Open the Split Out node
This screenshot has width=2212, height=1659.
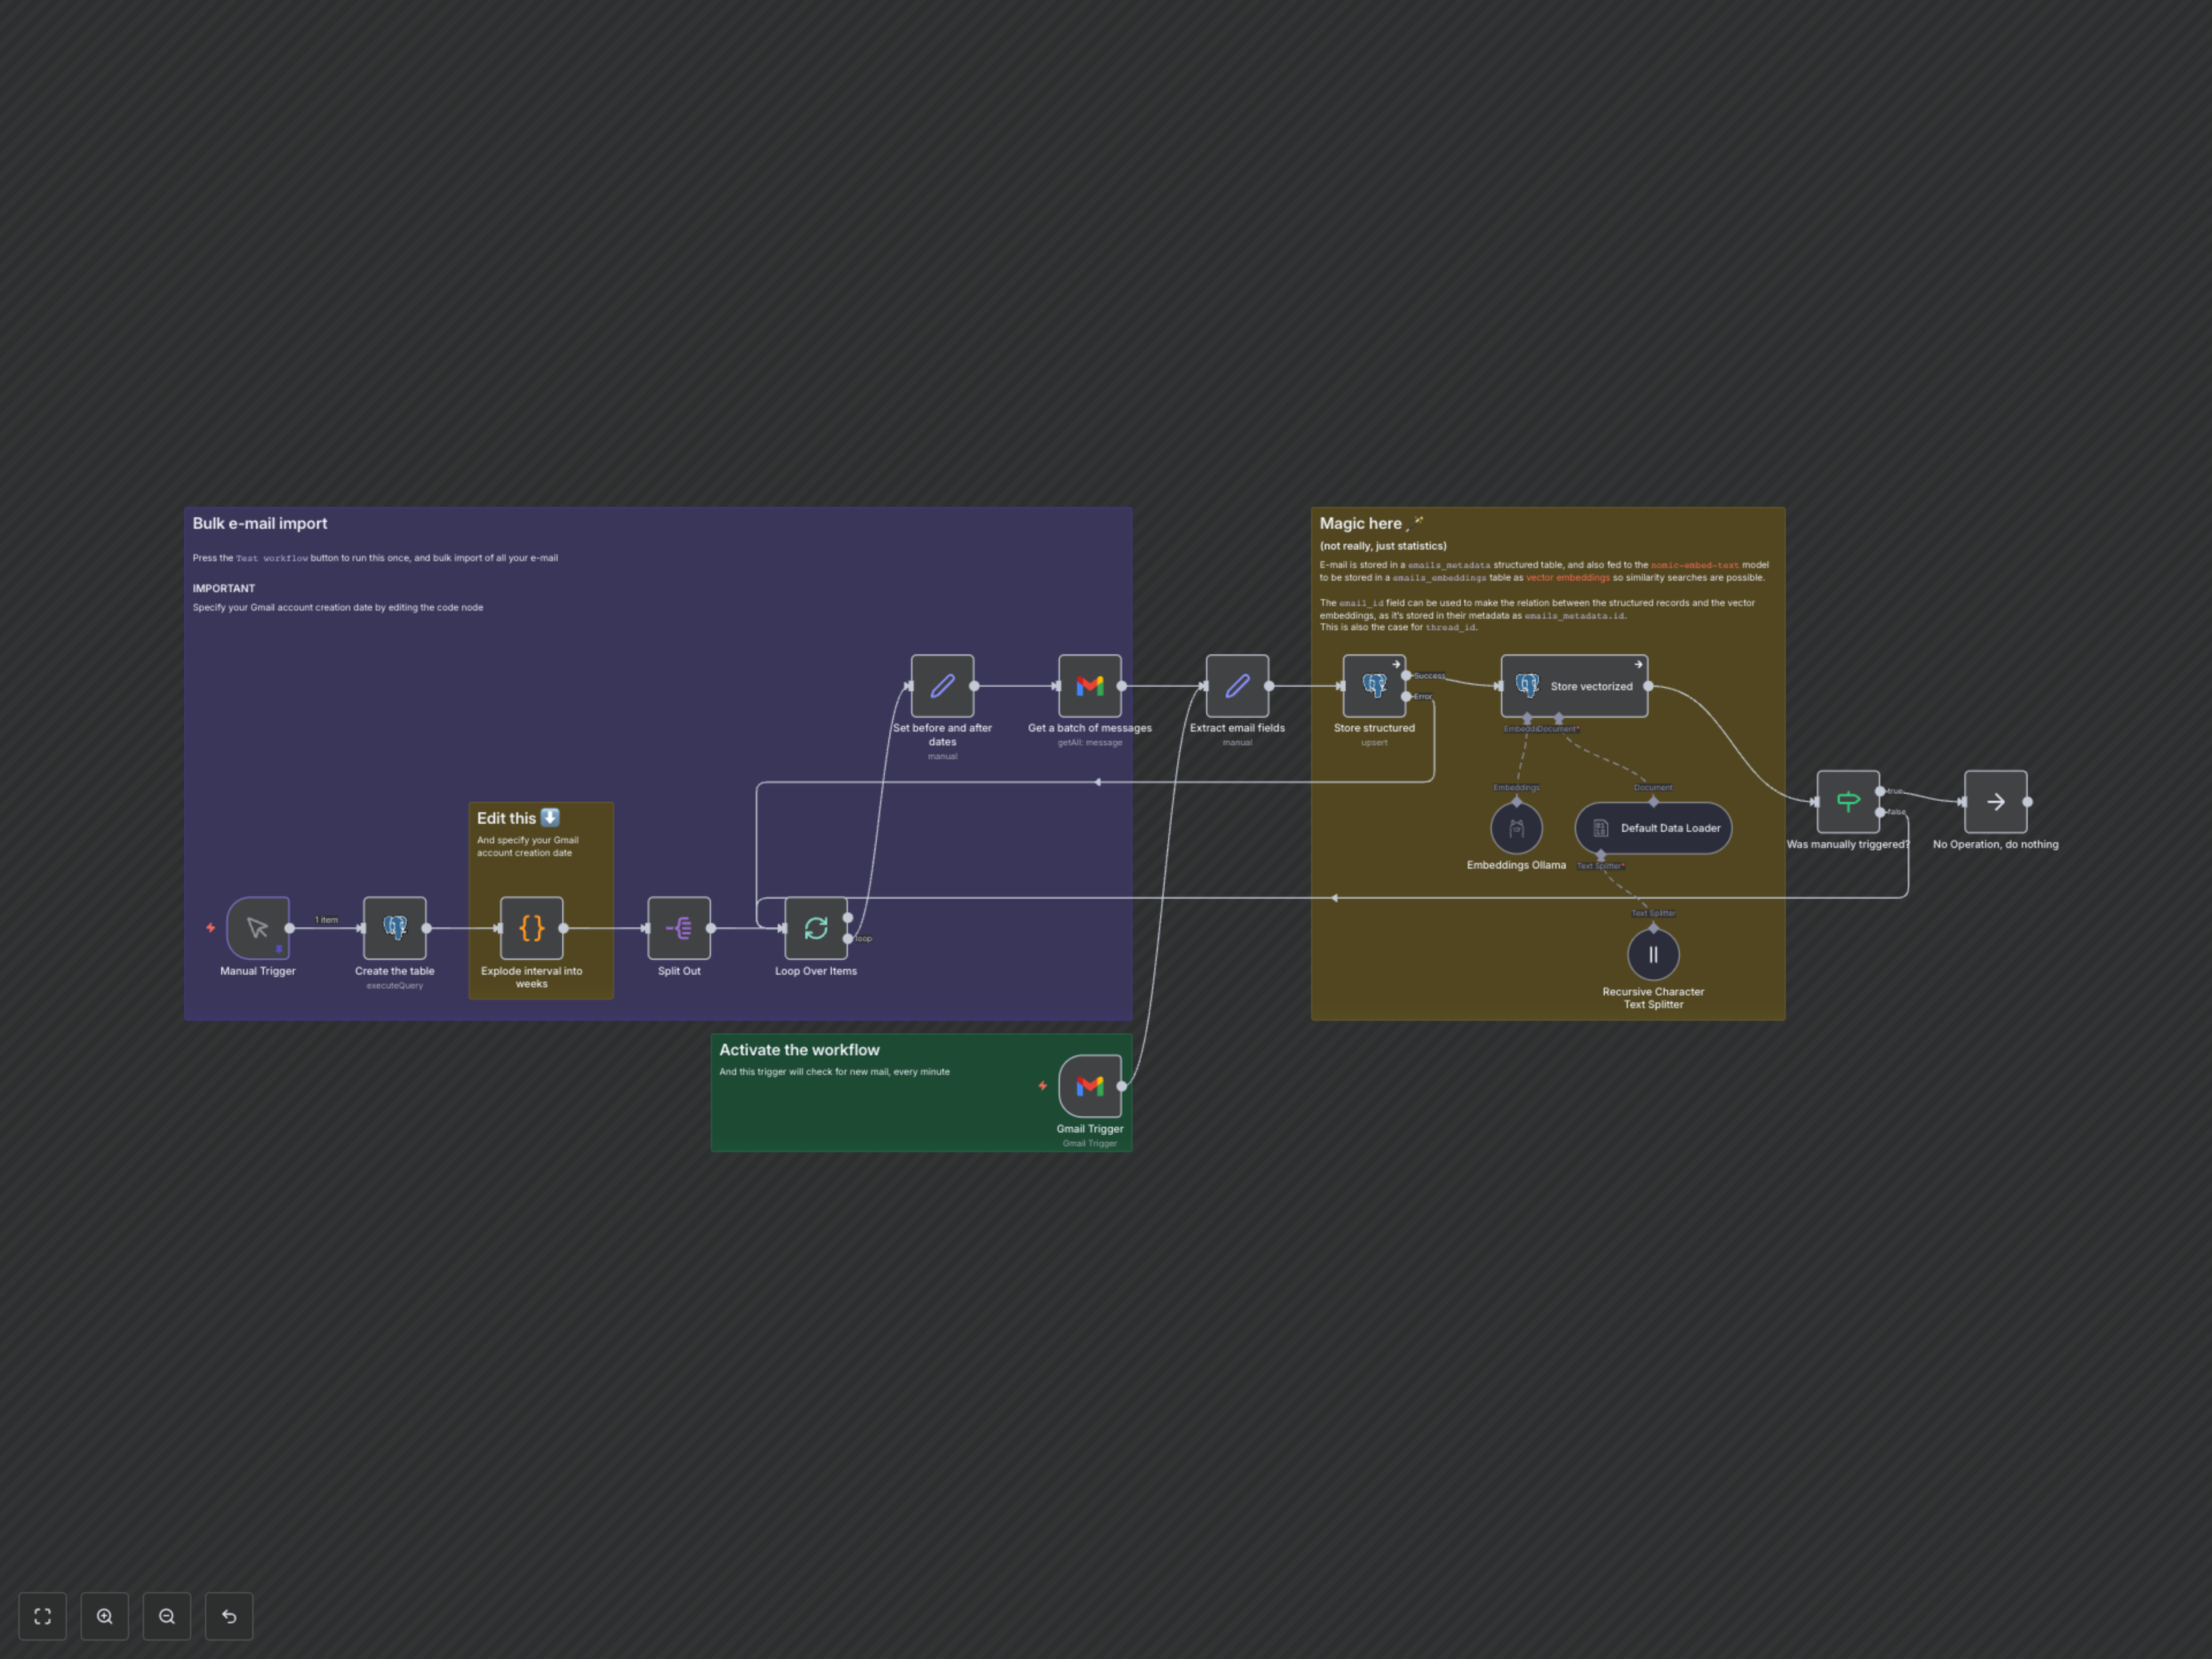678,929
